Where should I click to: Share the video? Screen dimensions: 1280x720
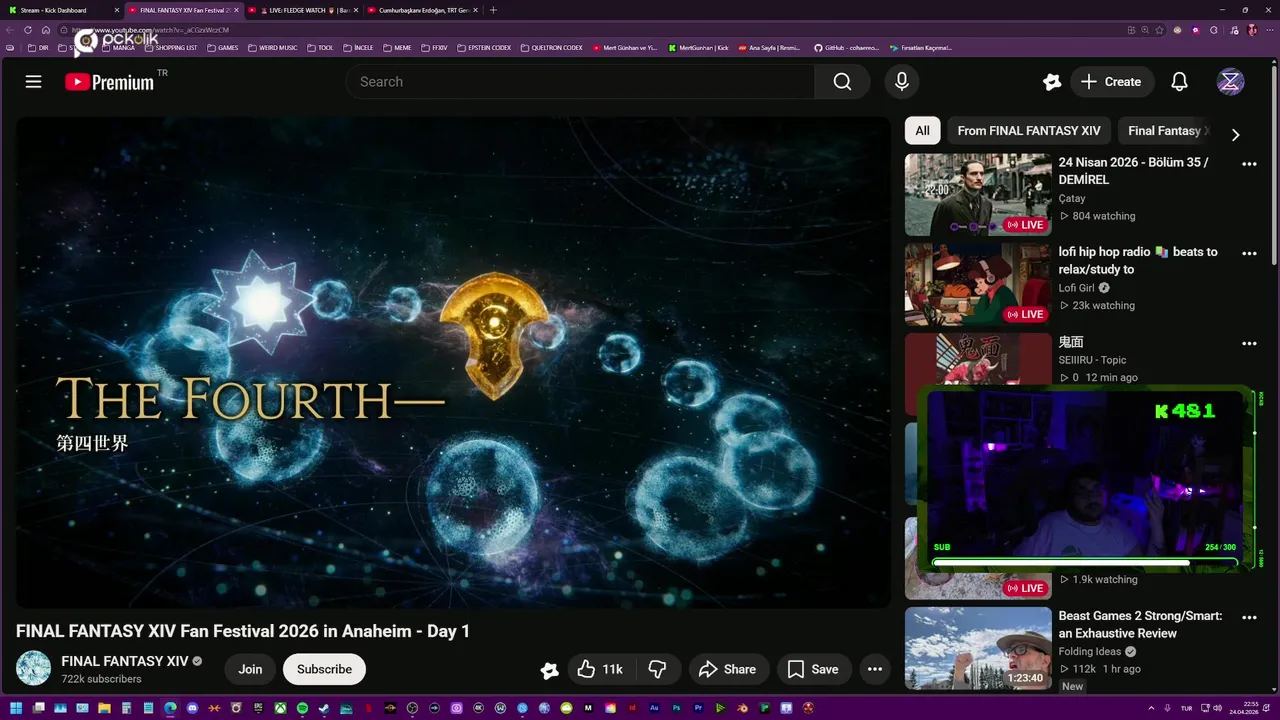(x=727, y=669)
